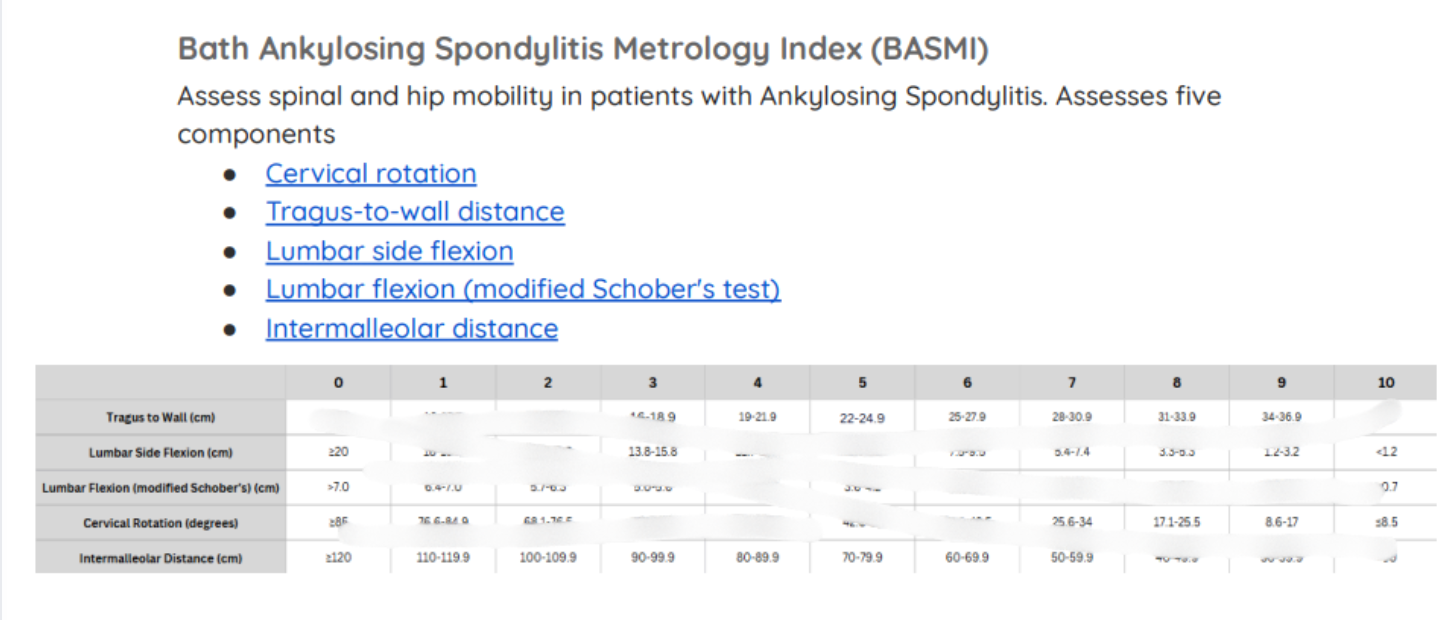Screen dimensions: 1442x620
Task: Select the 34-36.9 tragus to wall cell
Action: 1281,417
